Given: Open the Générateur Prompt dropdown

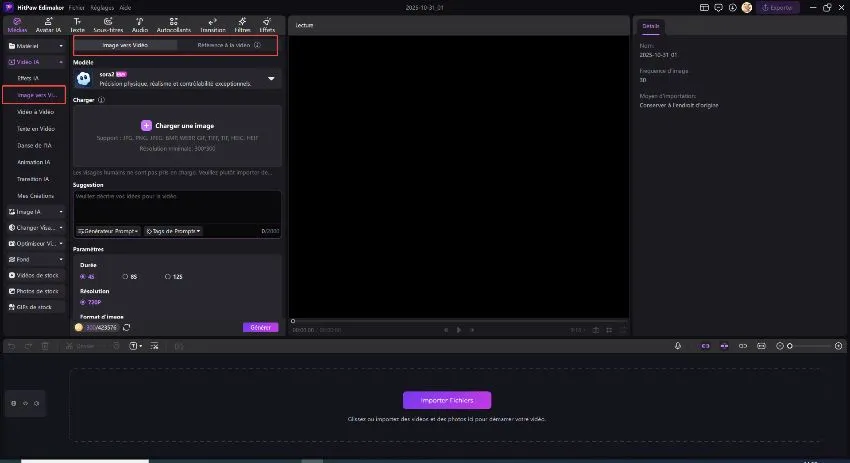Looking at the screenshot, I should (x=109, y=231).
